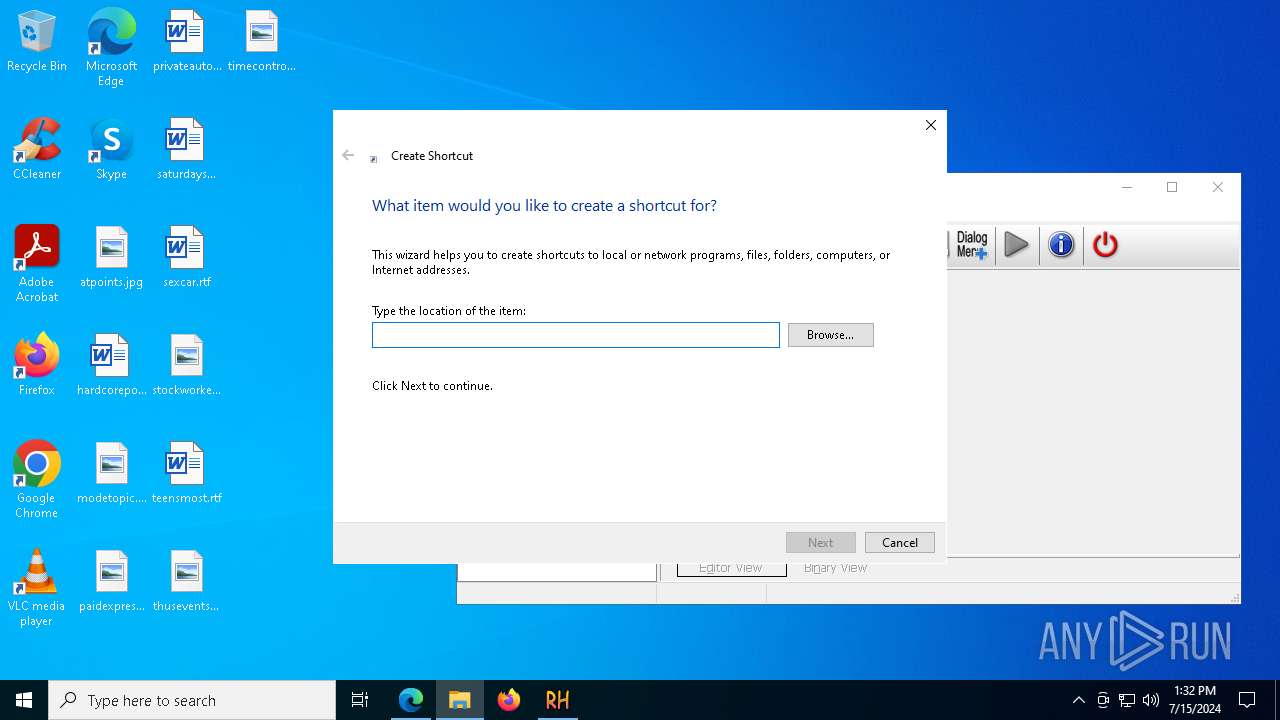Open the Skype desktop shortcut

point(111,150)
